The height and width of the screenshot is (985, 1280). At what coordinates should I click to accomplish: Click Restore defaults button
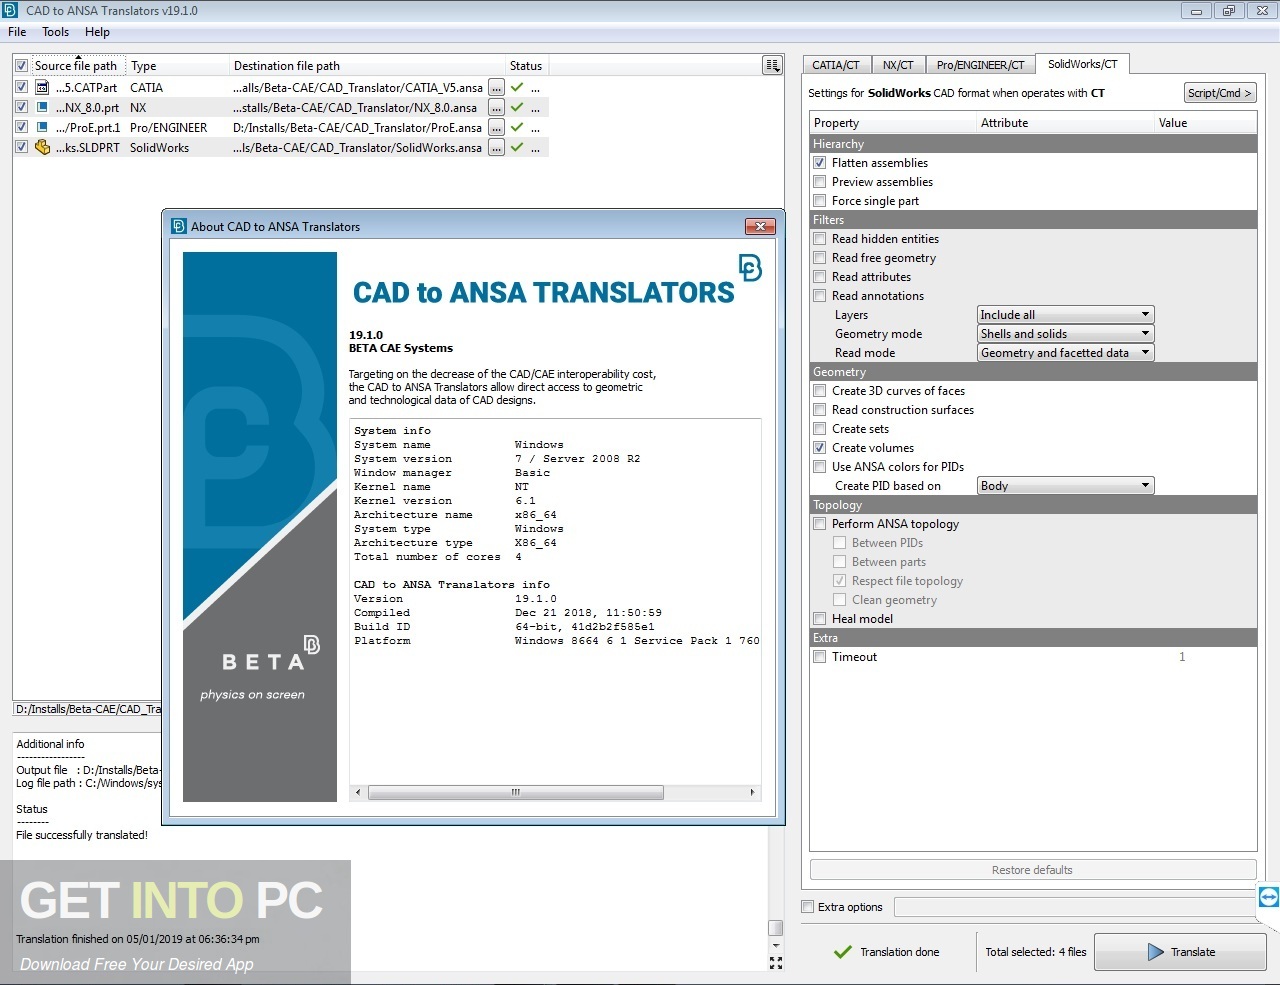pos(1033,870)
